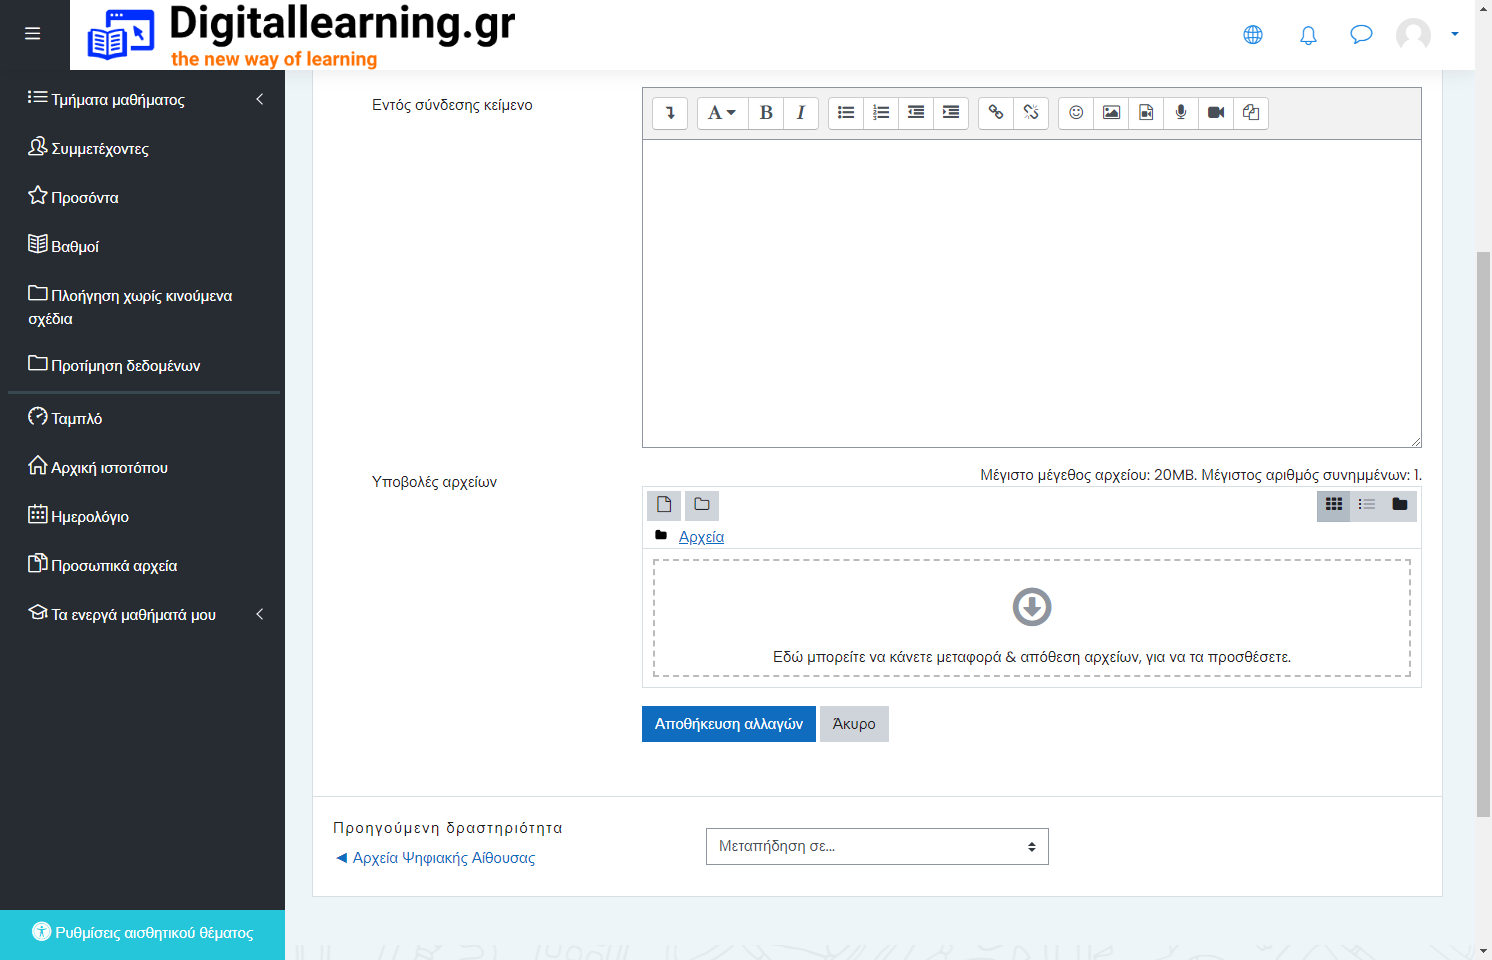Click the Αποθήκευση αλλαγών button
This screenshot has width=1492, height=960.
coord(729,724)
